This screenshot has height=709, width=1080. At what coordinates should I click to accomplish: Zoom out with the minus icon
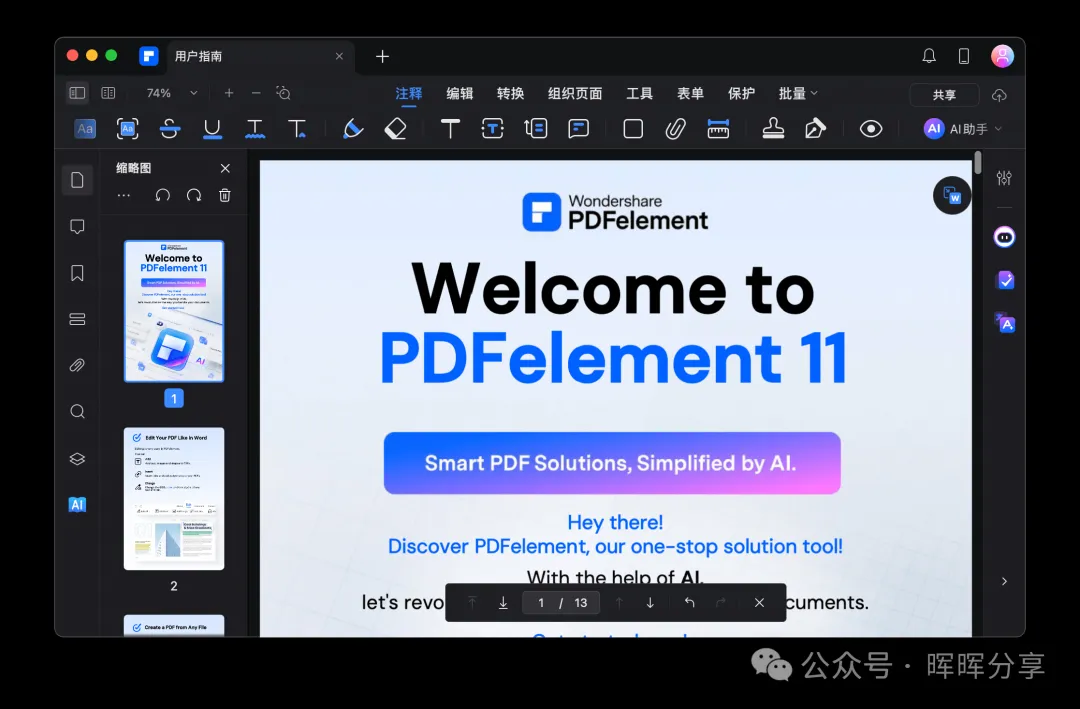pos(256,93)
